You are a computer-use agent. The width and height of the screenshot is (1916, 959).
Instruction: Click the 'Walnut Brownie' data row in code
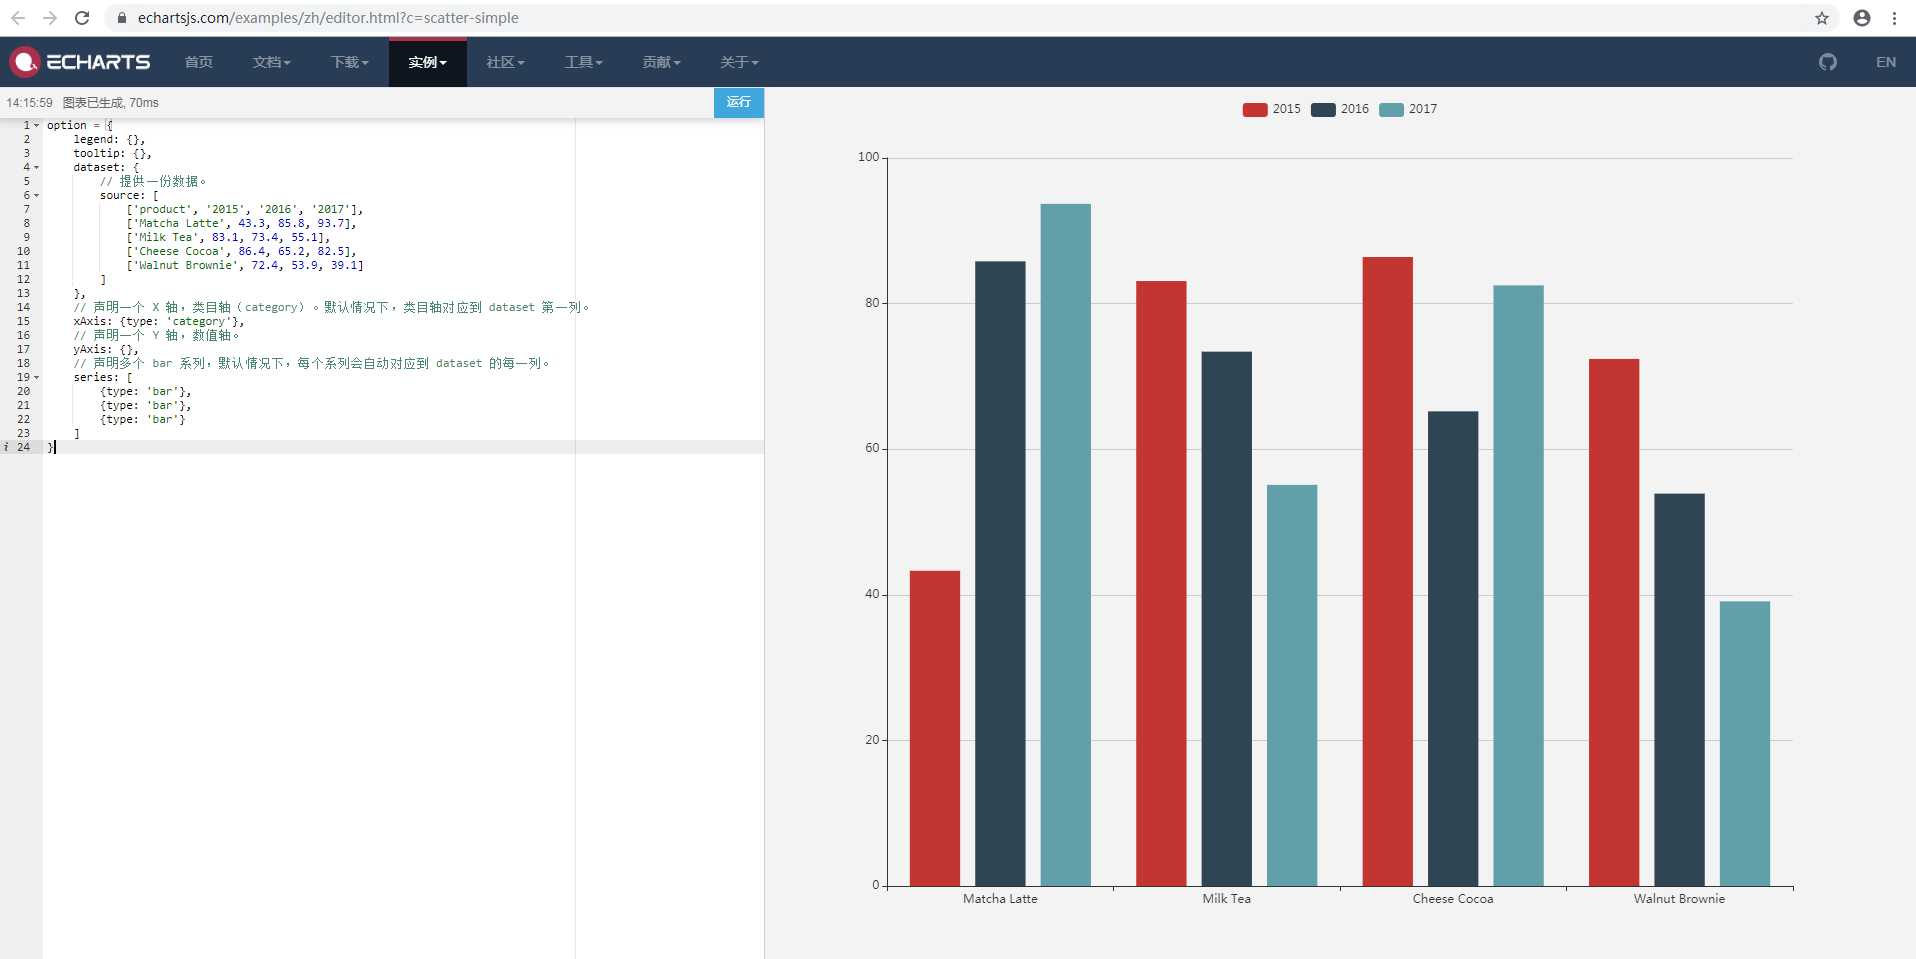(245, 266)
